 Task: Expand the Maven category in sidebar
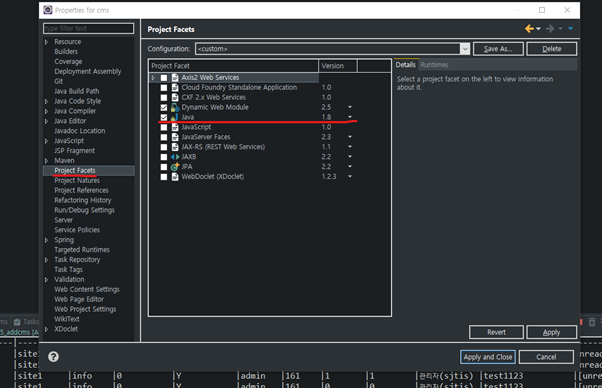pyautogui.click(x=46, y=161)
